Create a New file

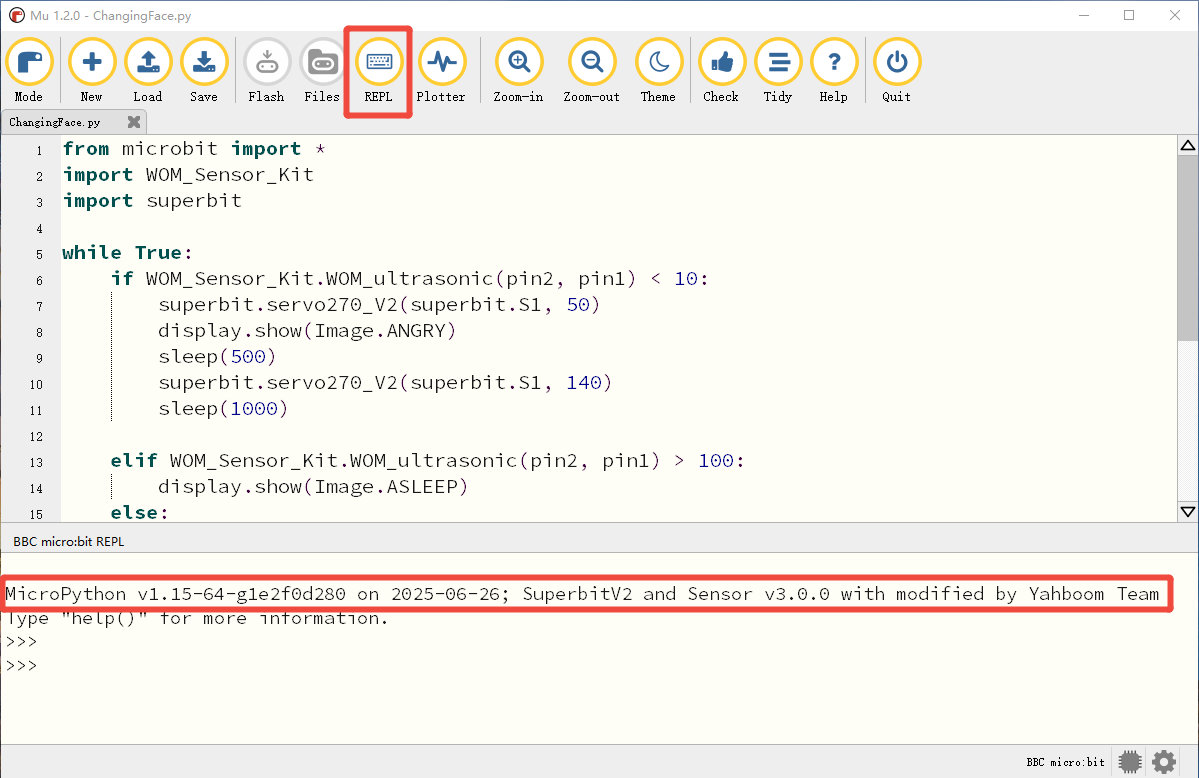(92, 71)
